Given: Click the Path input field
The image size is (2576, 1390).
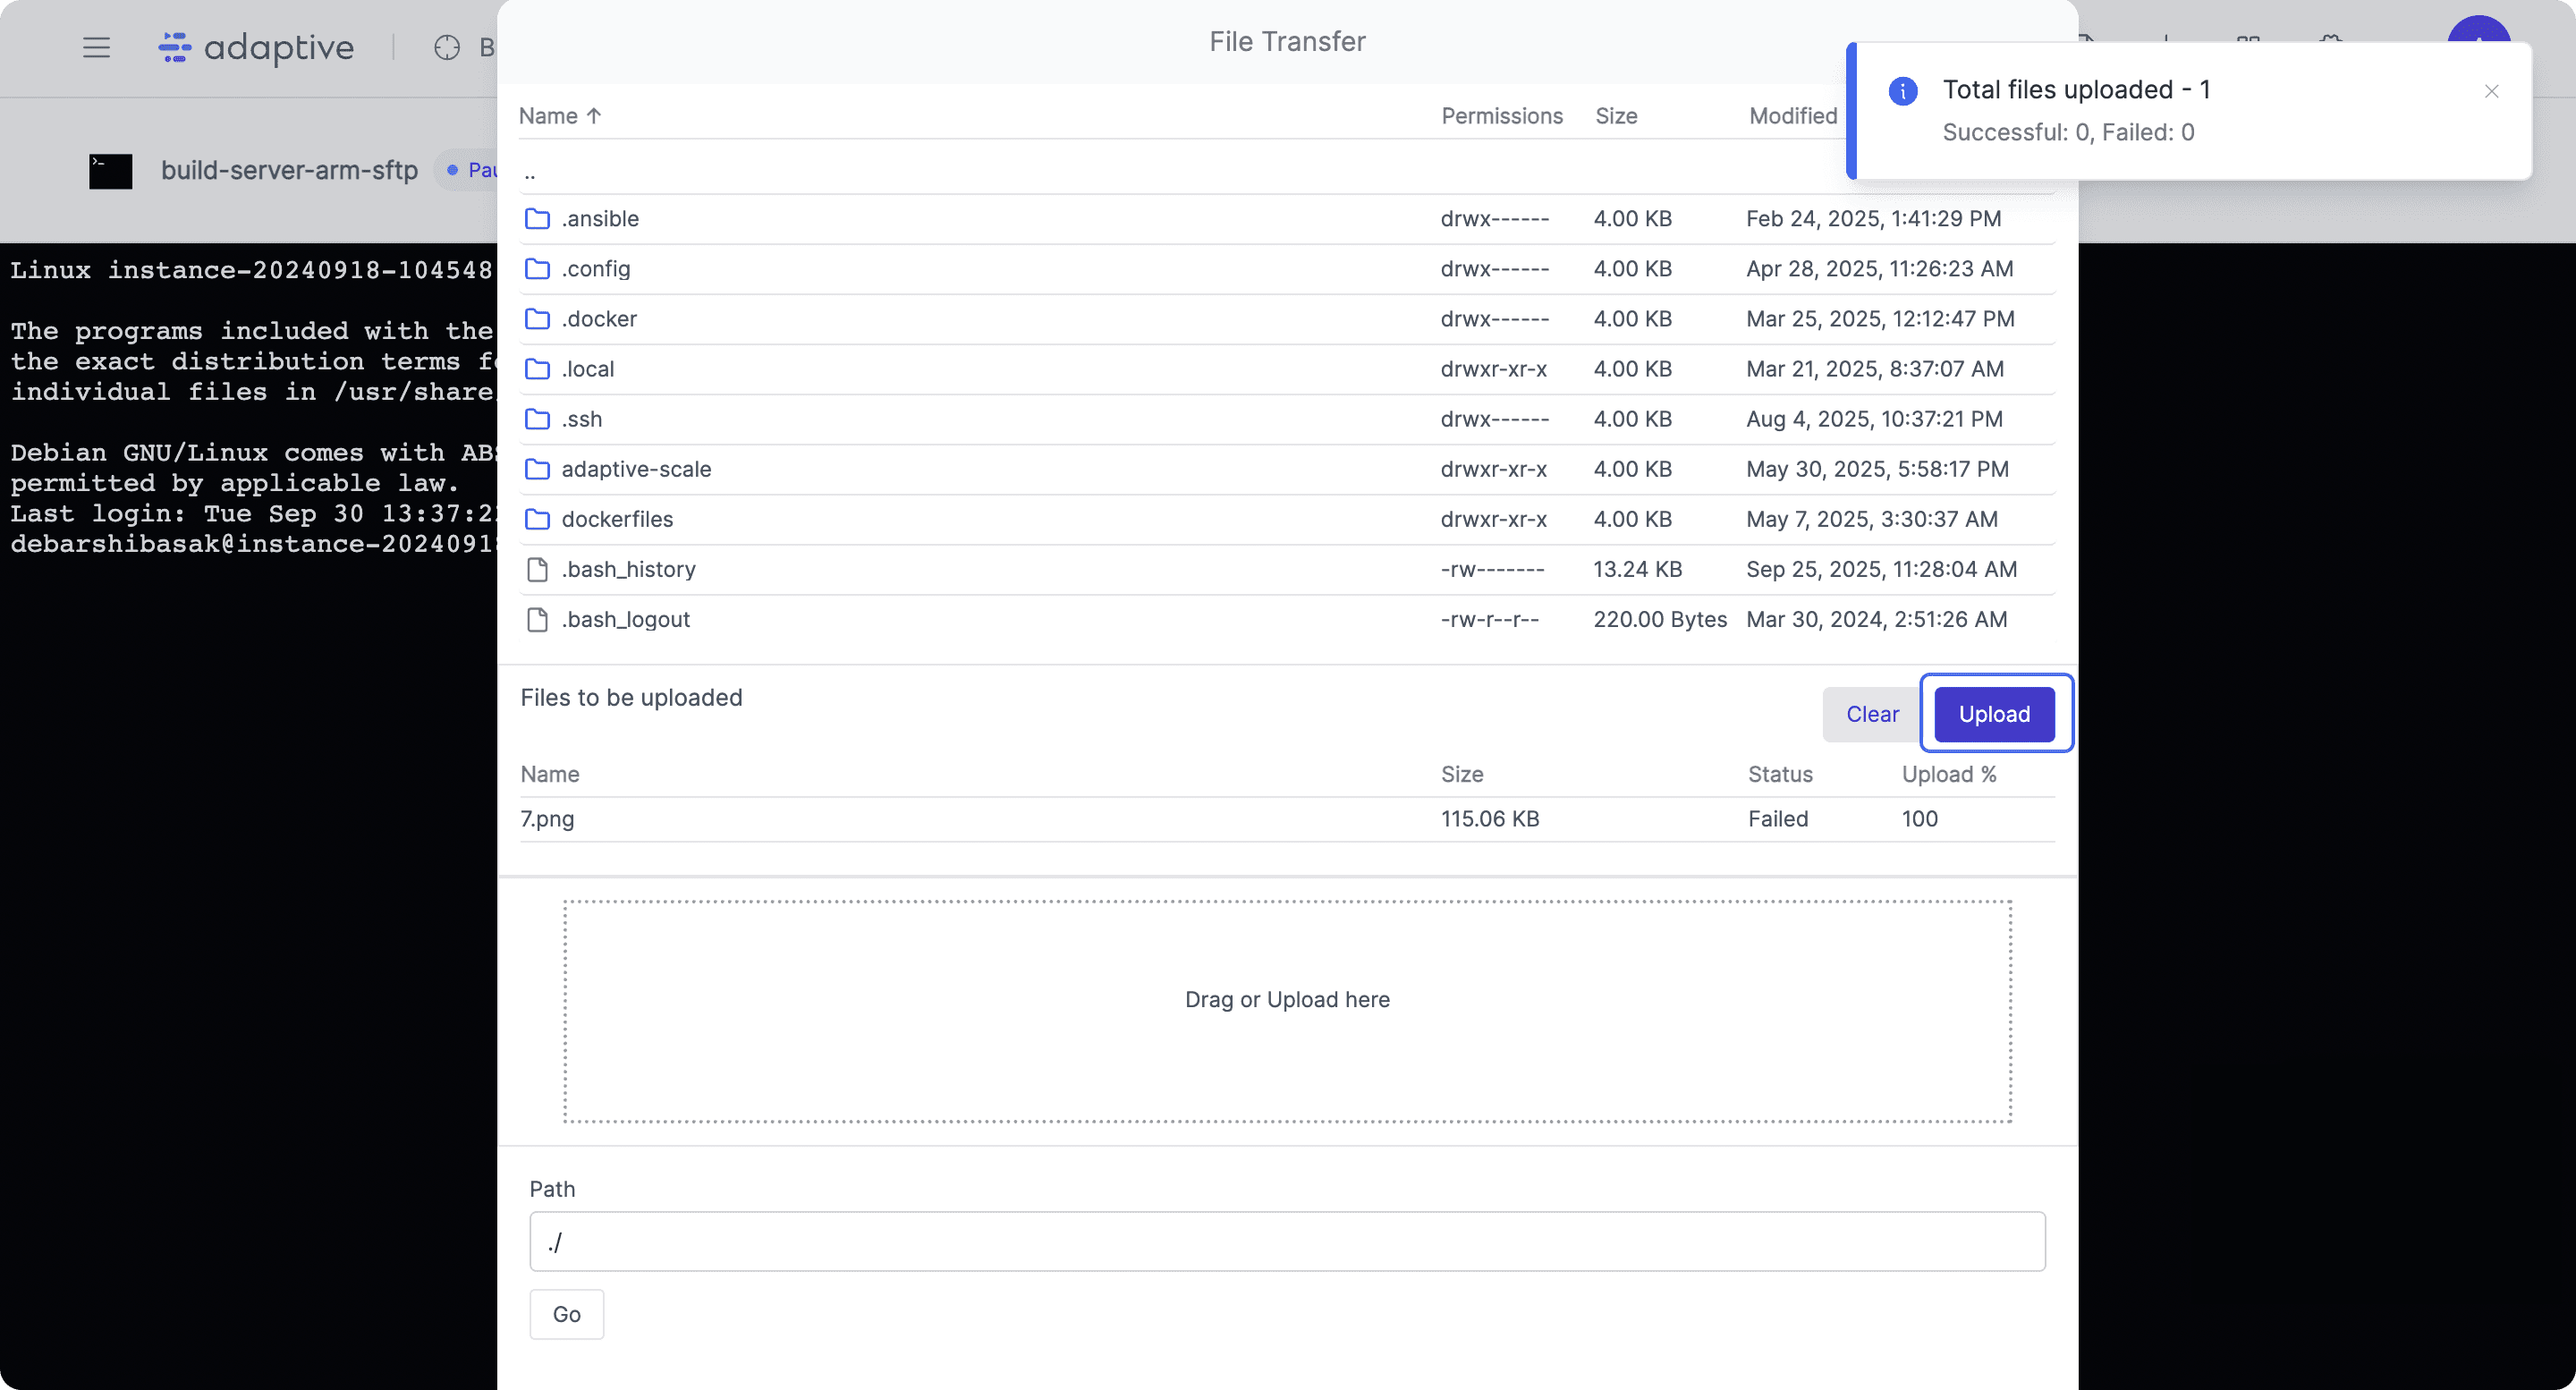Looking at the screenshot, I should 1286,1242.
